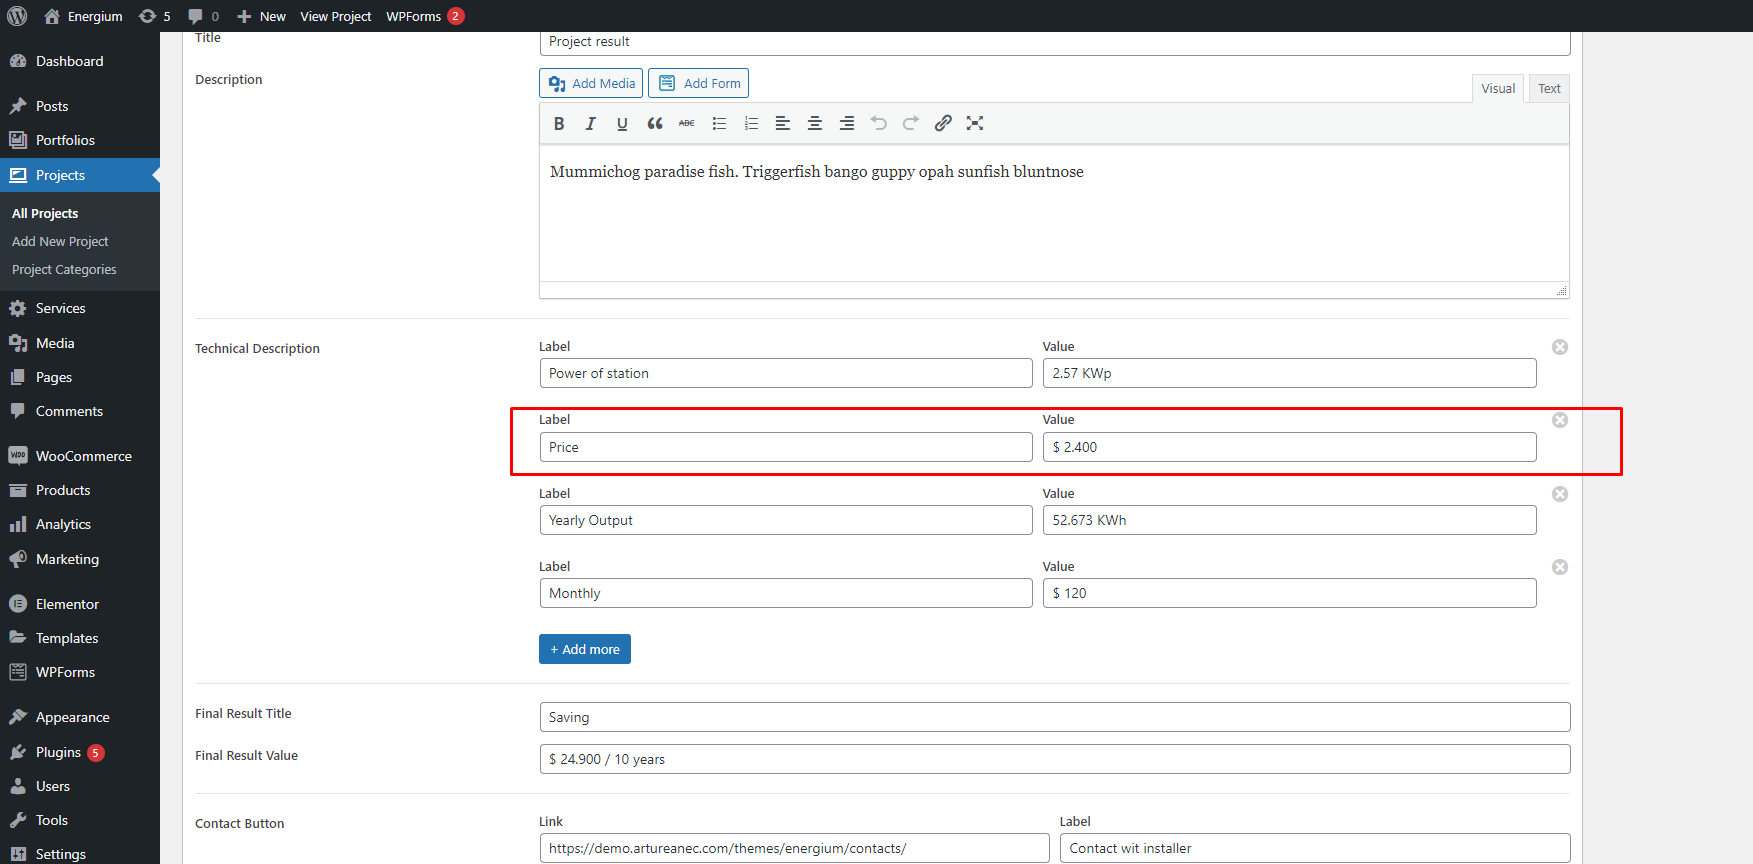Click the $ 120 value field
Image resolution: width=1753 pixels, height=864 pixels.
pyautogui.click(x=1289, y=593)
